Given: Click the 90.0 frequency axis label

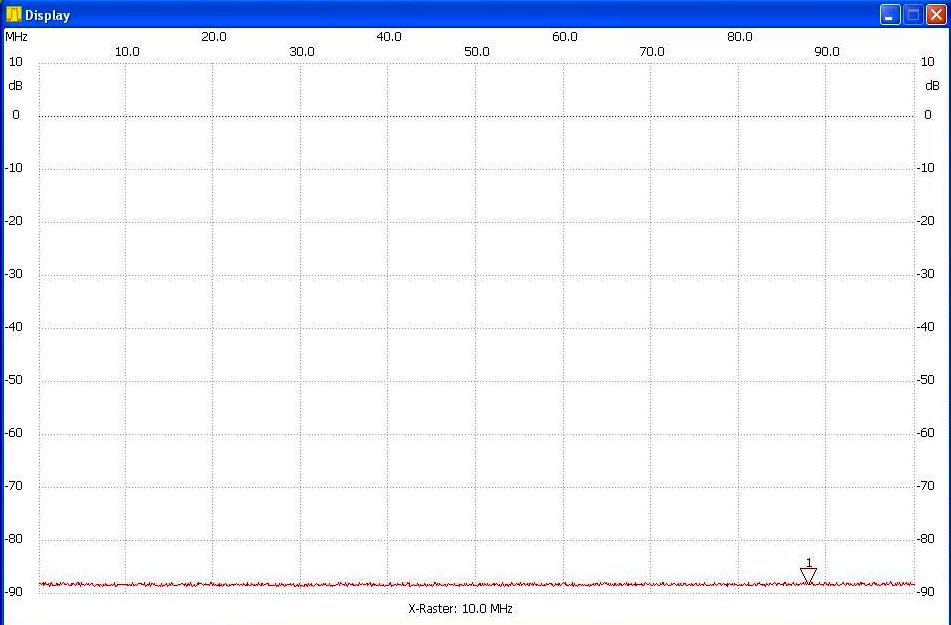Looking at the screenshot, I should coord(827,52).
